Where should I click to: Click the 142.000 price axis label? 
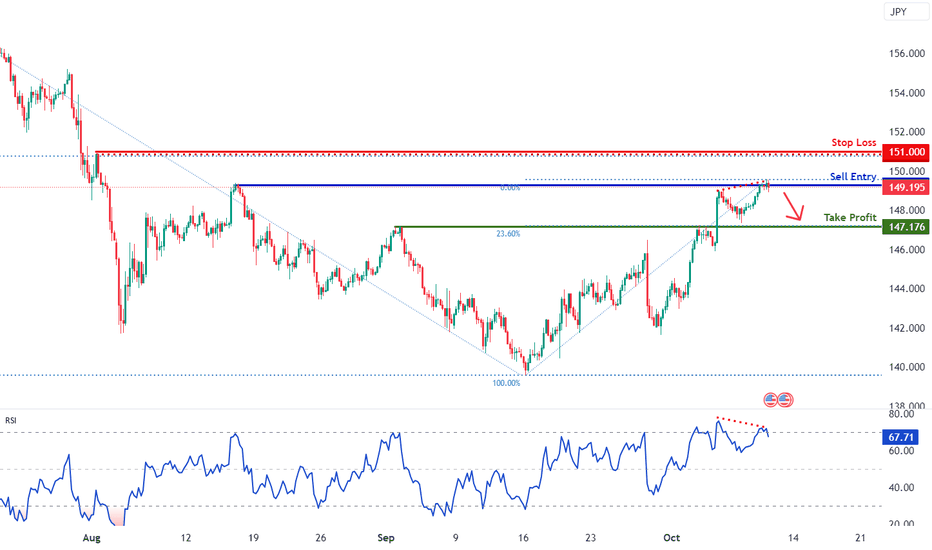pyautogui.click(x=906, y=328)
